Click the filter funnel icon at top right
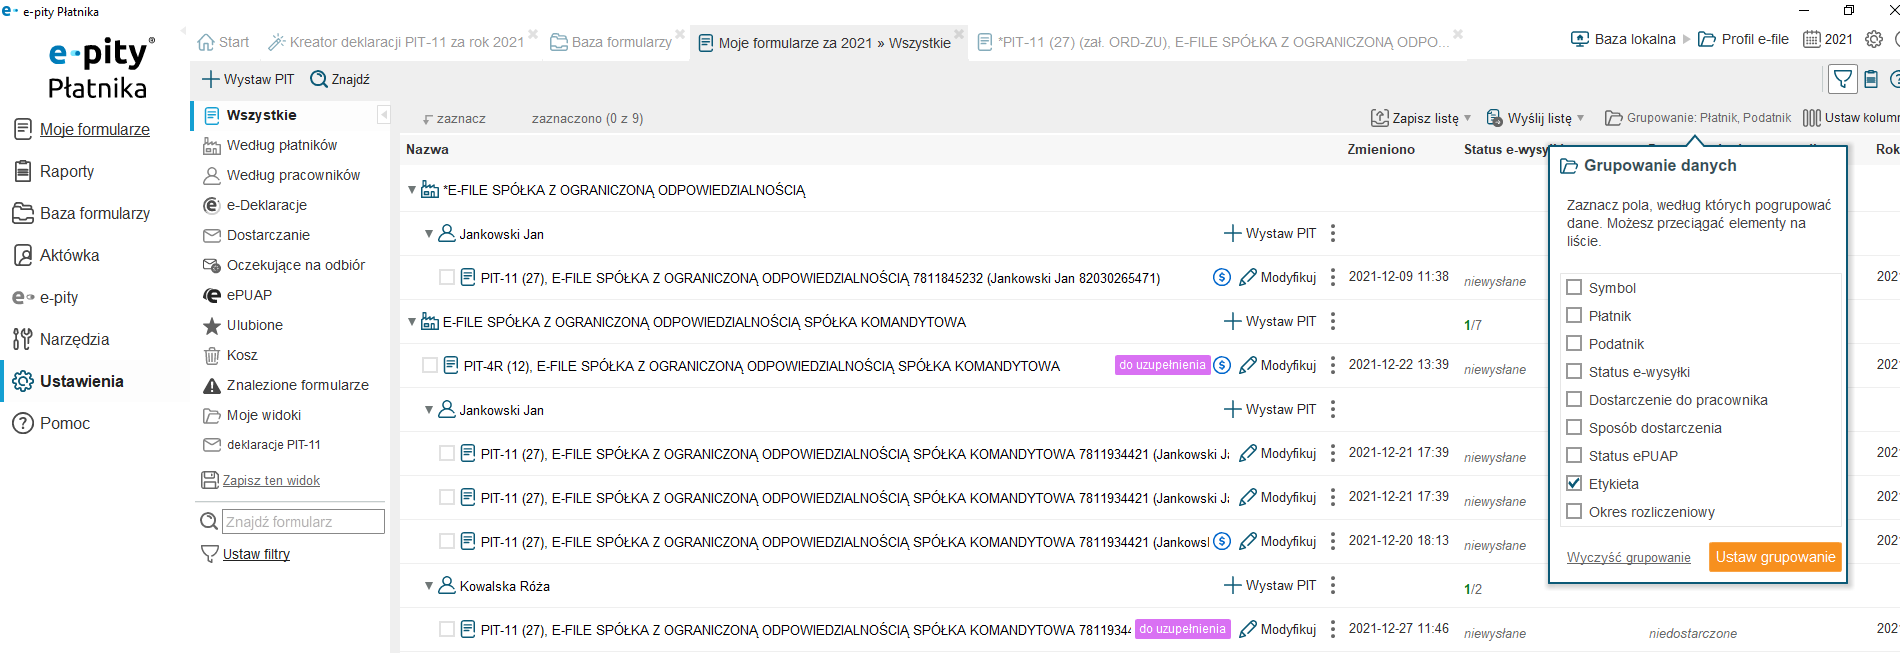Viewport: 1900px width, 653px height. (1842, 79)
